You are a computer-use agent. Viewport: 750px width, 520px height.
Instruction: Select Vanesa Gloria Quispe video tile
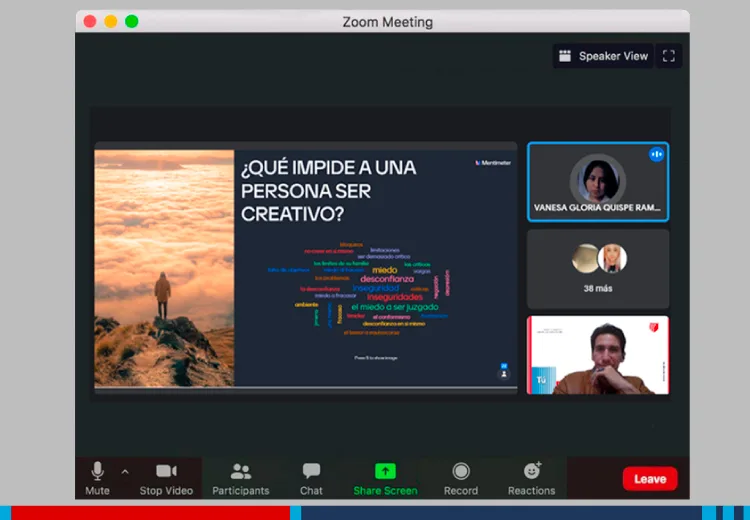point(598,182)
